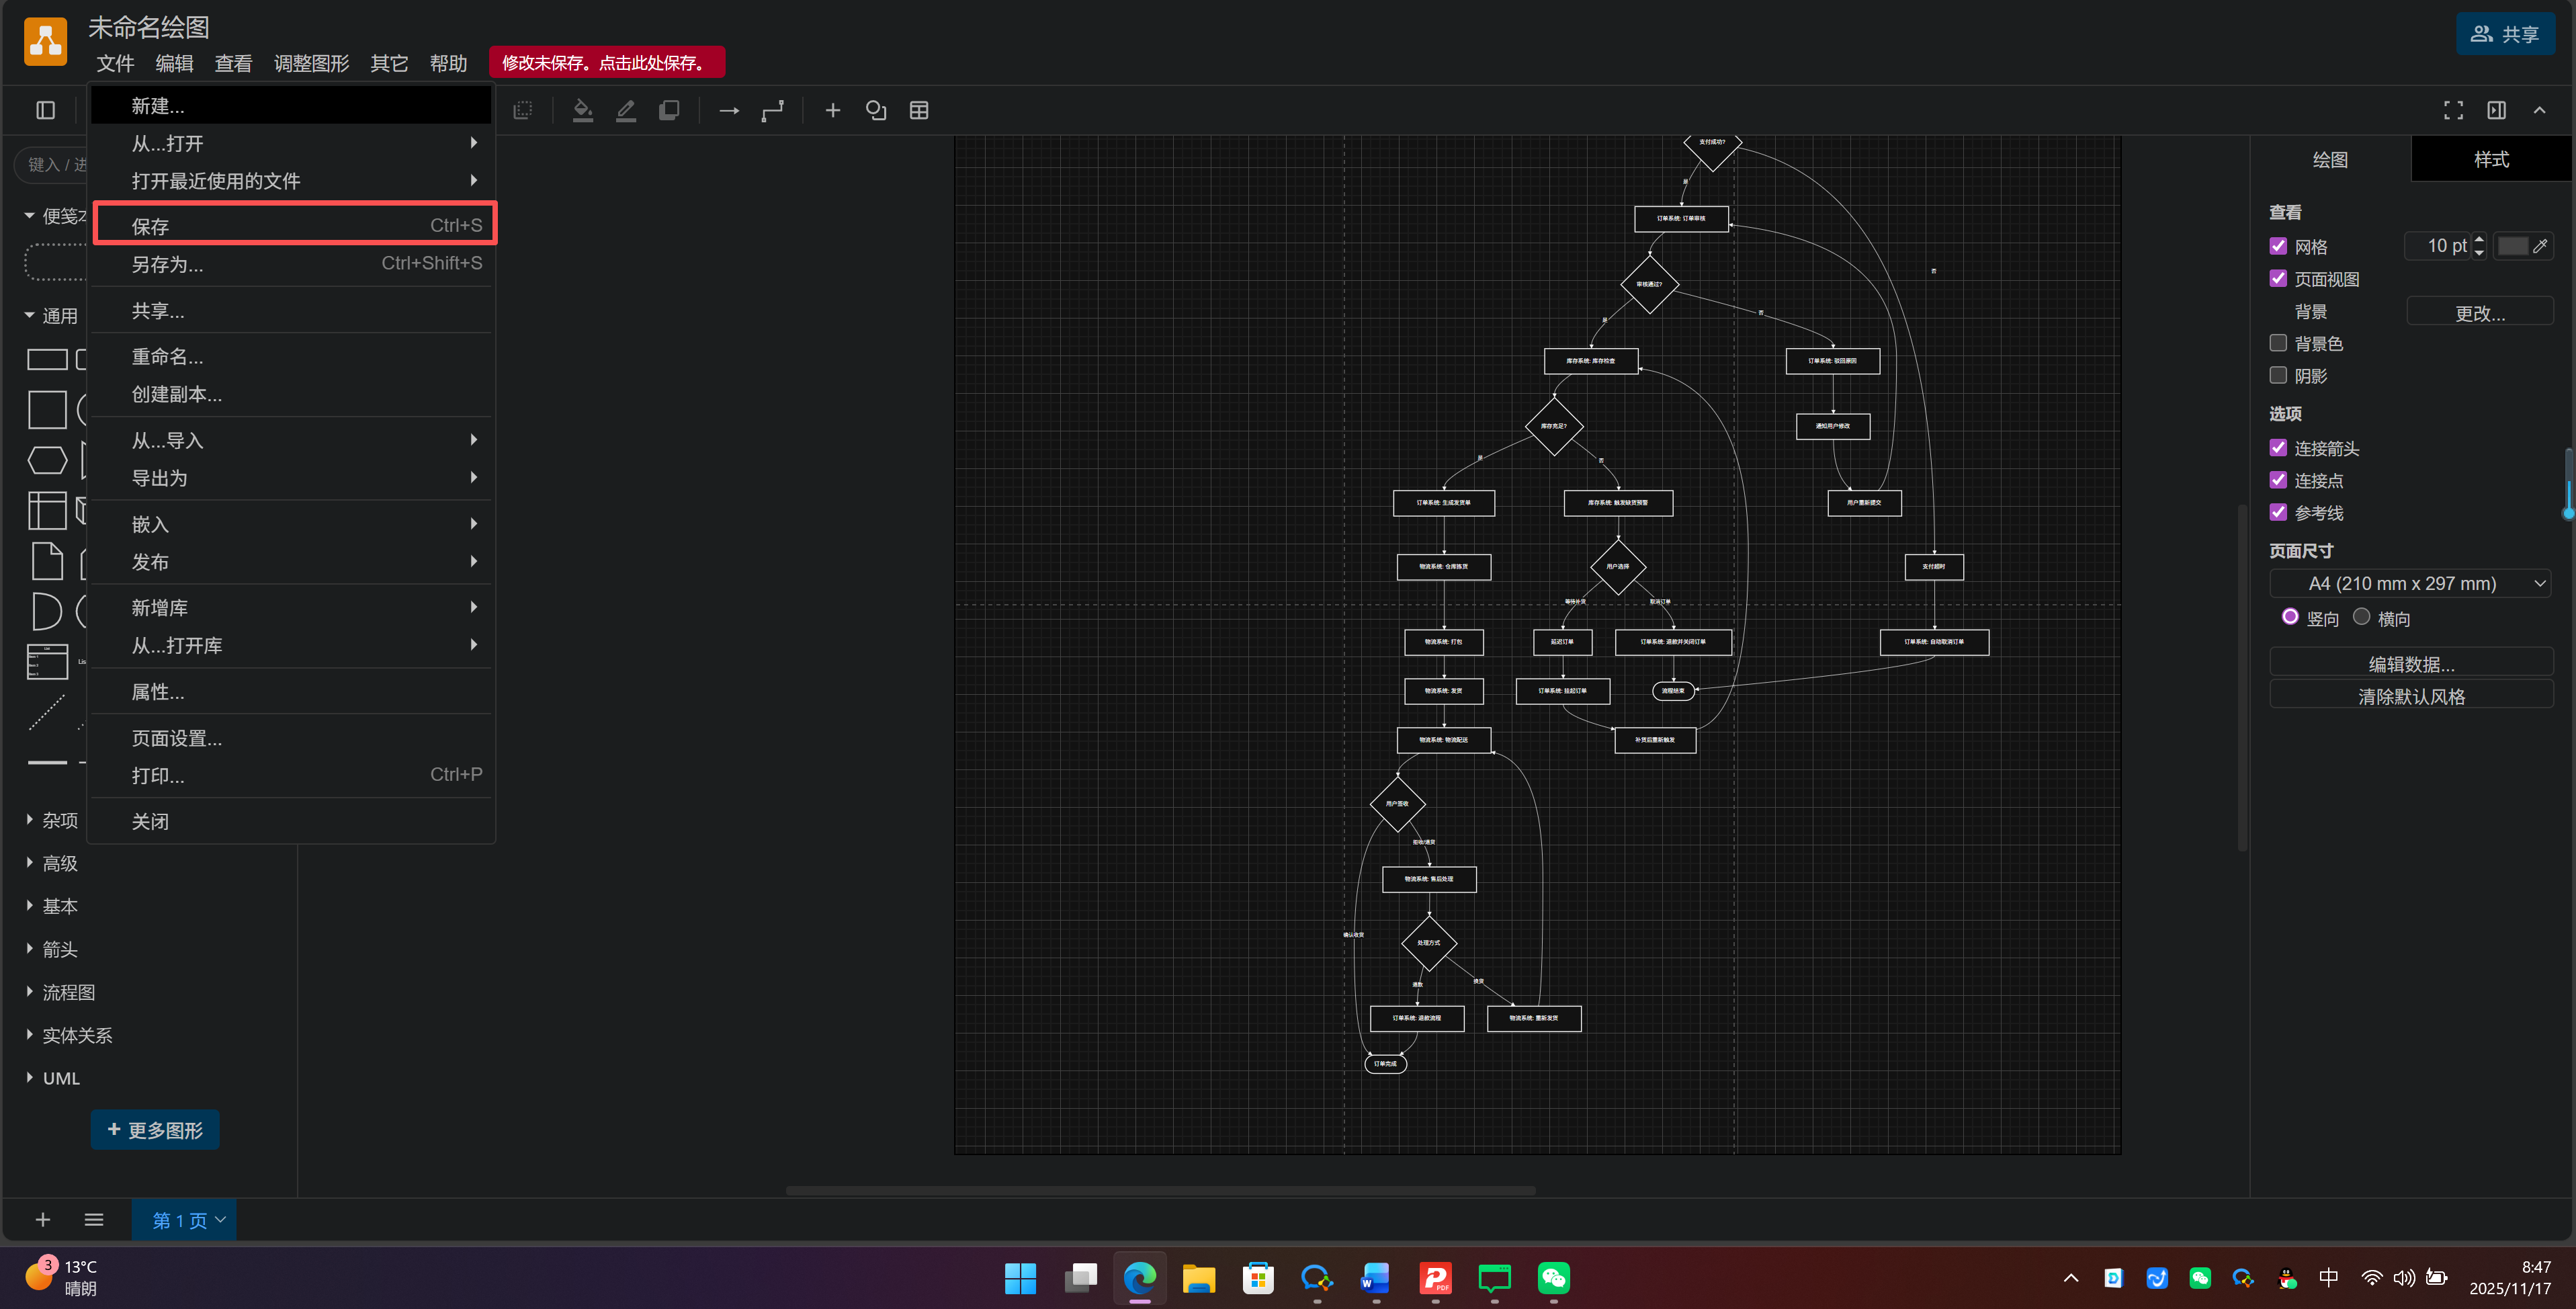Toggle the fullscreen icon
2576x1309 pixels.
pos(2453,110)
